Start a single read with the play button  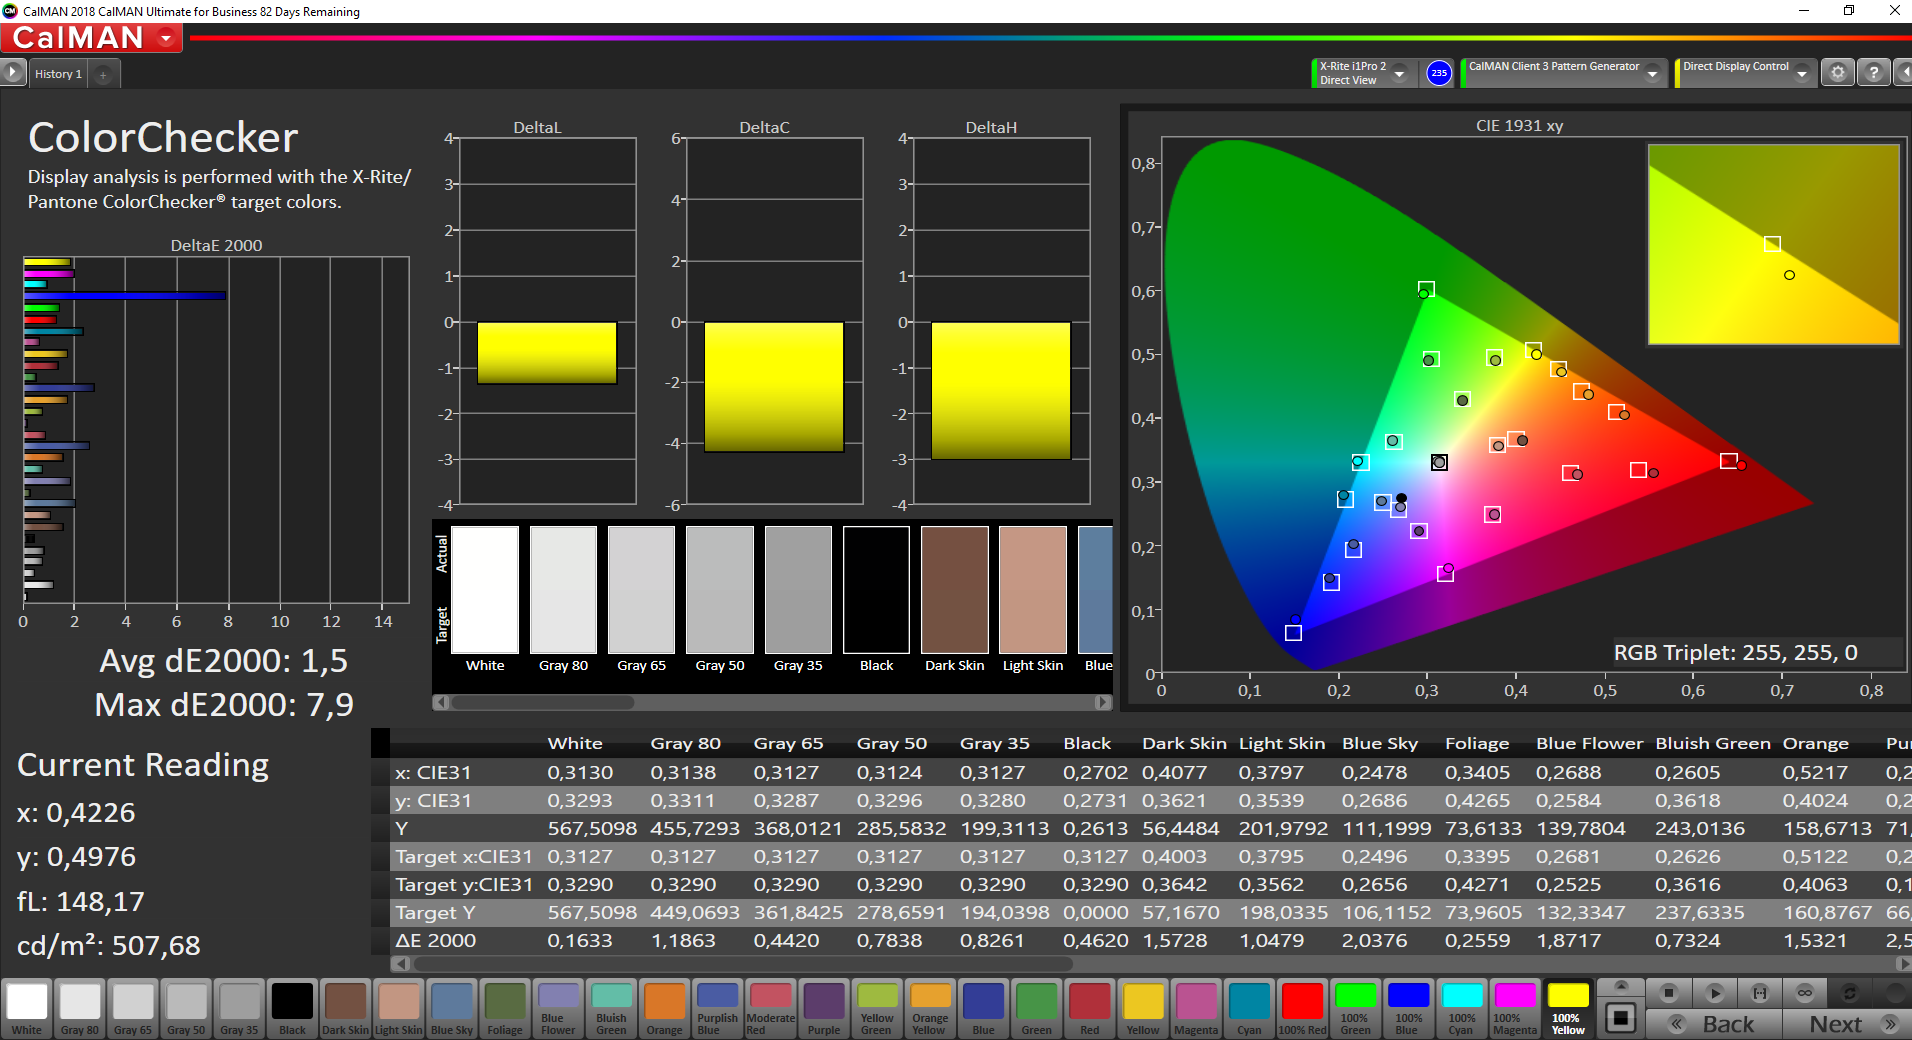[1714, 993]
